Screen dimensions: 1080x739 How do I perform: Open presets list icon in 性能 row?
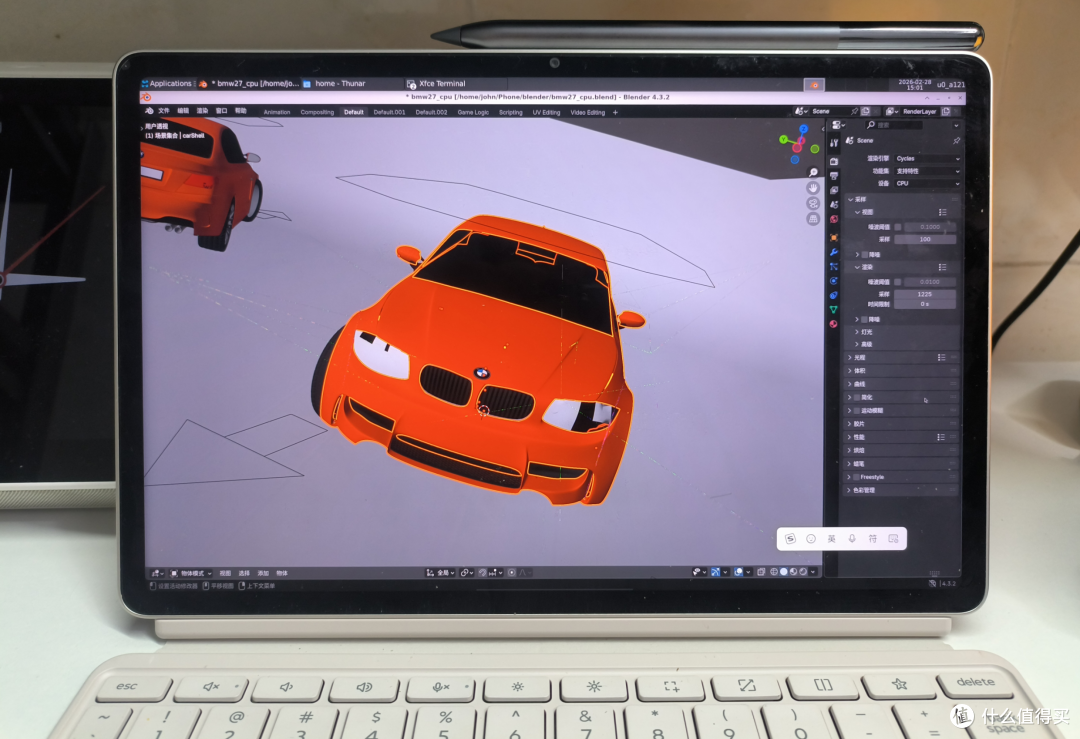941,437
